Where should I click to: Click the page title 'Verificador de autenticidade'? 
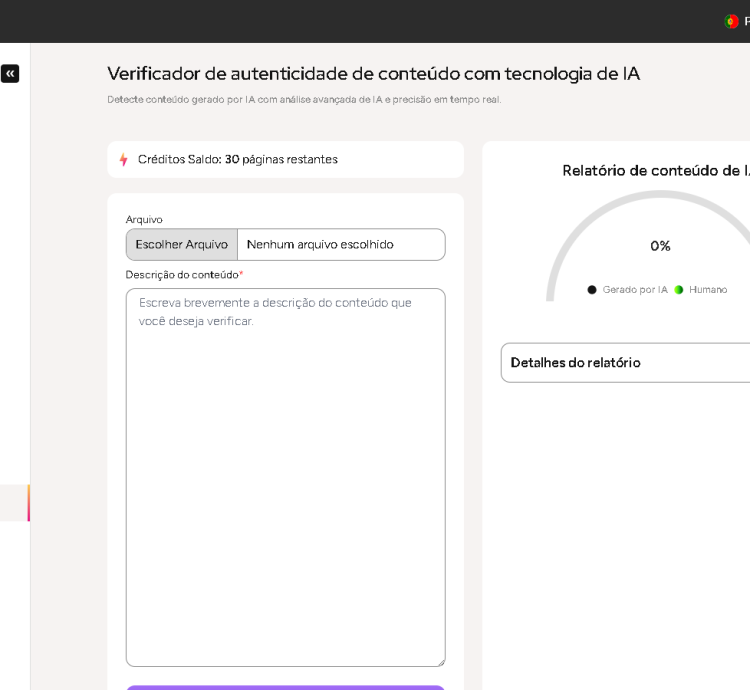pos(374,74)
